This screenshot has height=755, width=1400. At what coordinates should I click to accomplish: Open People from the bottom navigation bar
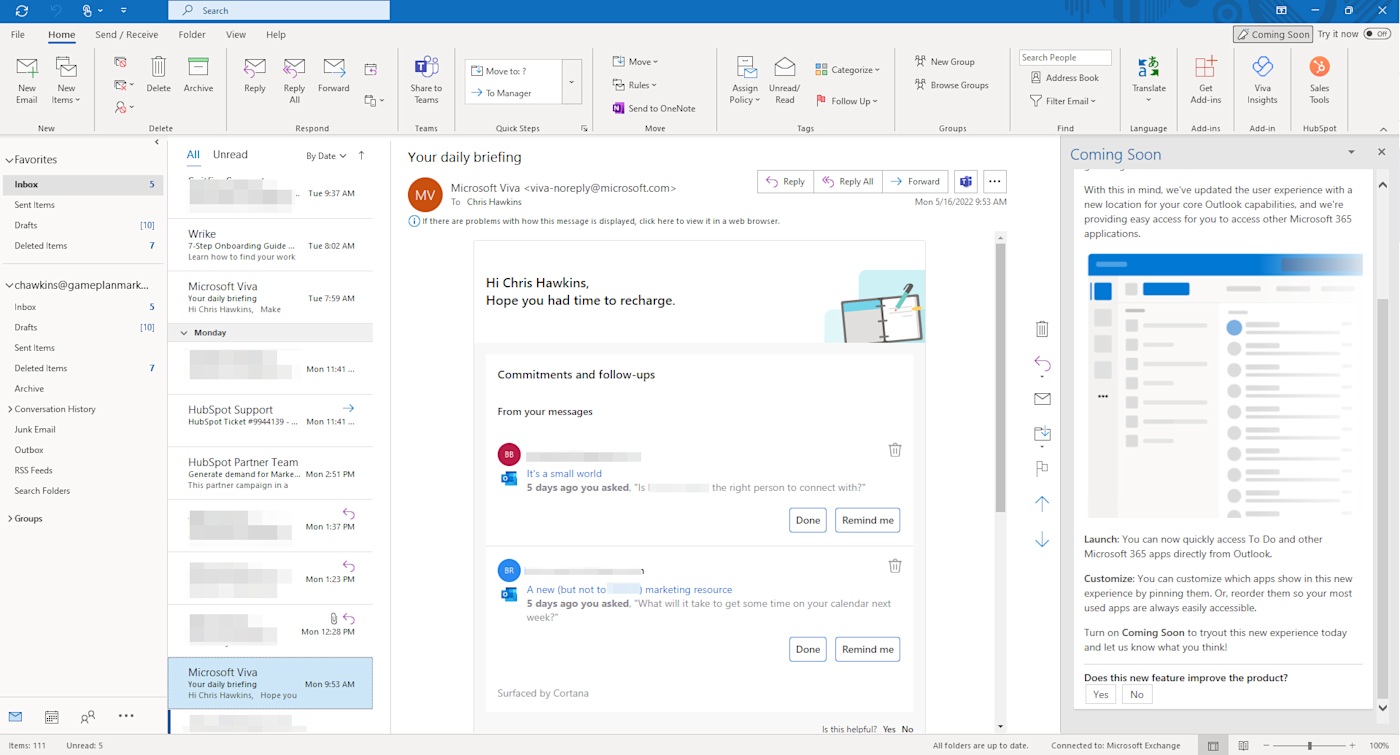88,717
